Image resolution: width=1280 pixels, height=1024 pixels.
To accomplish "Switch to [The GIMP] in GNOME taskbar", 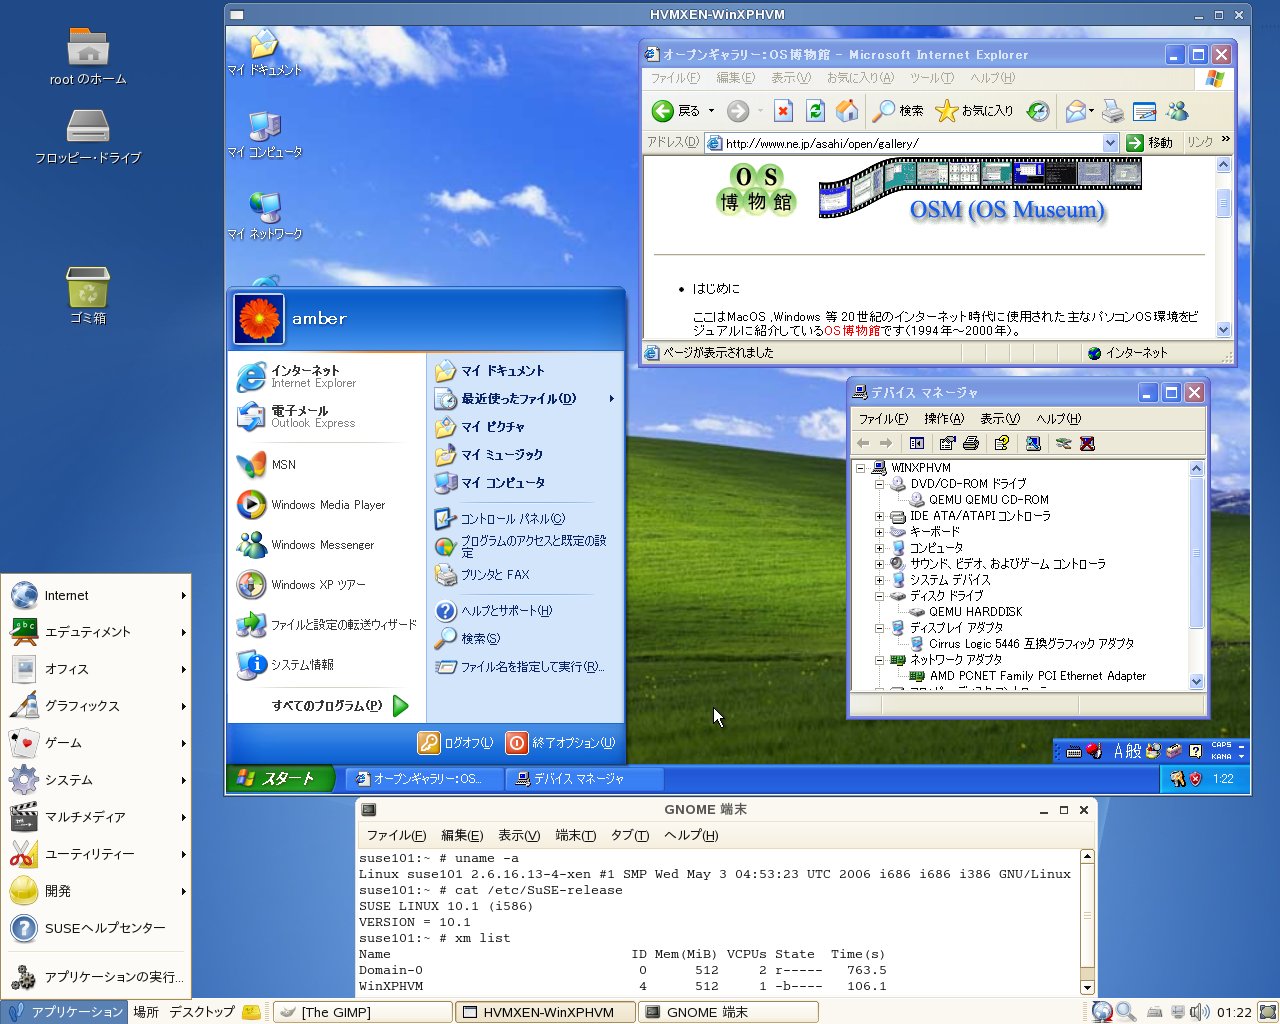I will 362,1012.
